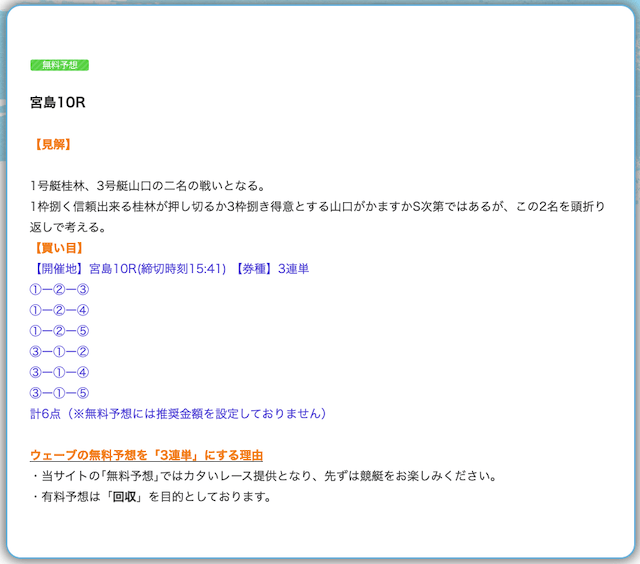Image resolution: width=640 pixels, height=564 pixels.
Task: Open the ウェーブの無料予想を「3連単」にする理由 link
Action: pos(146,455)
